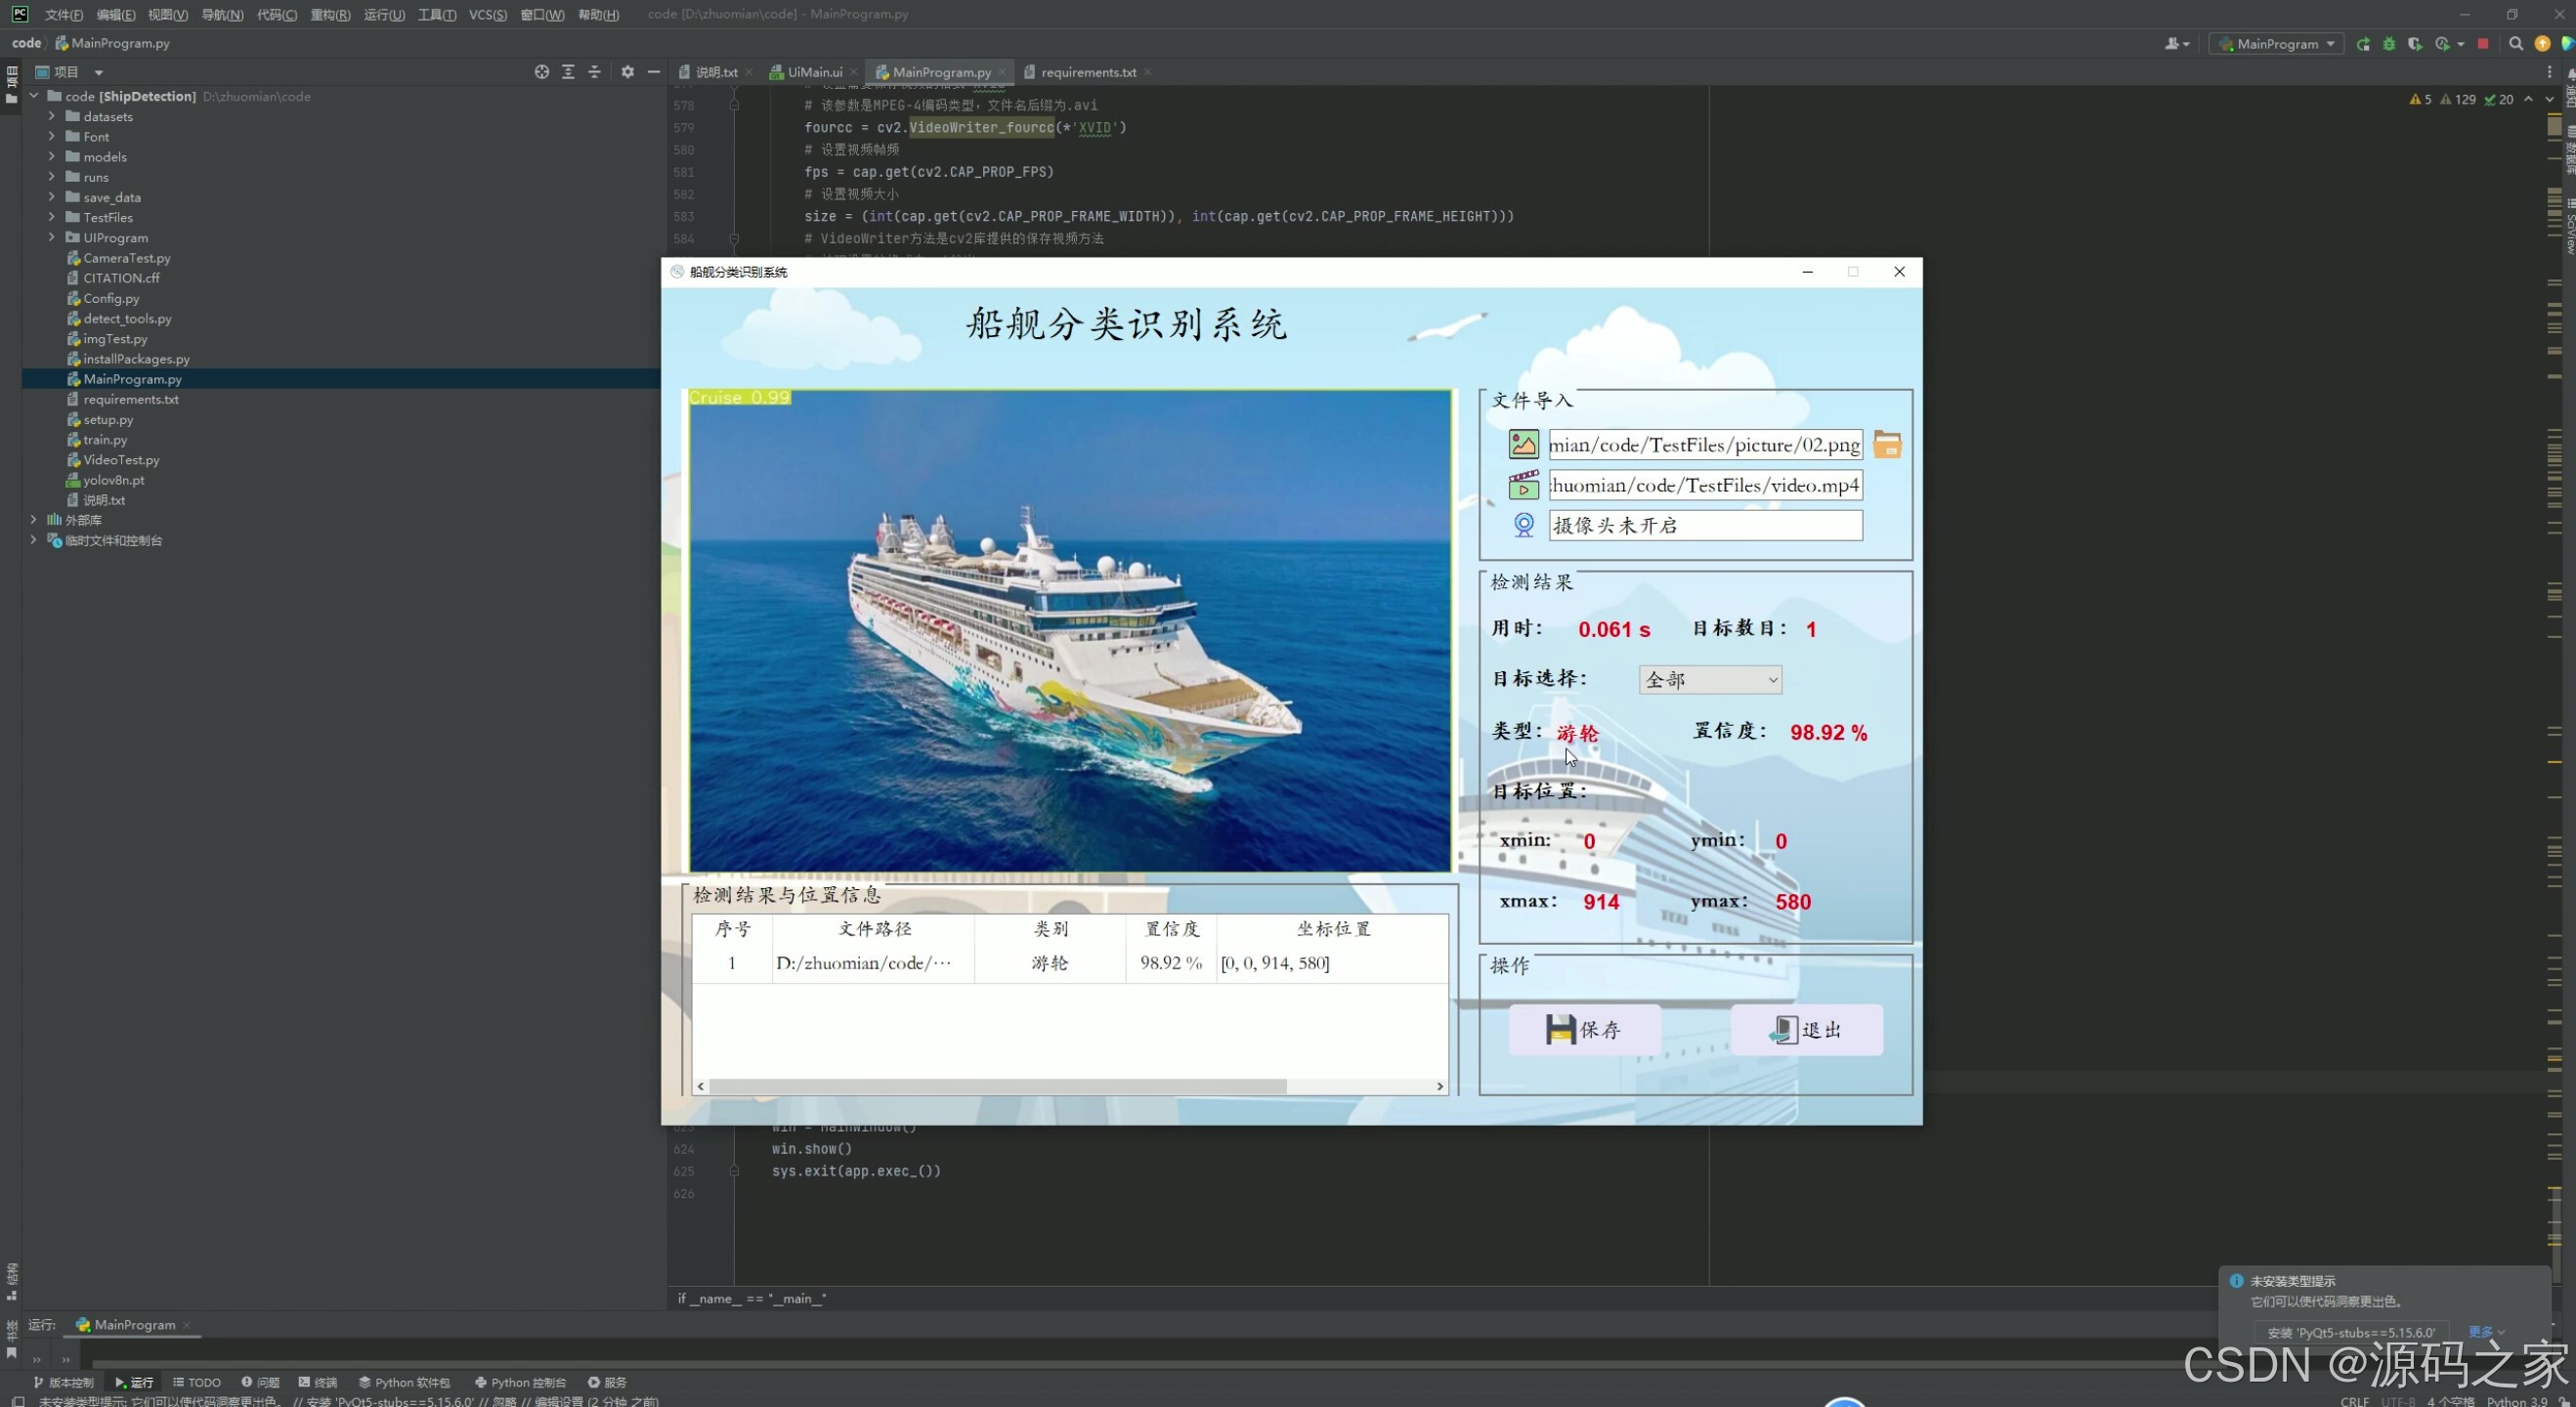
Task: Open the Python 控制台 tool window
Action: coord(520,1382)
